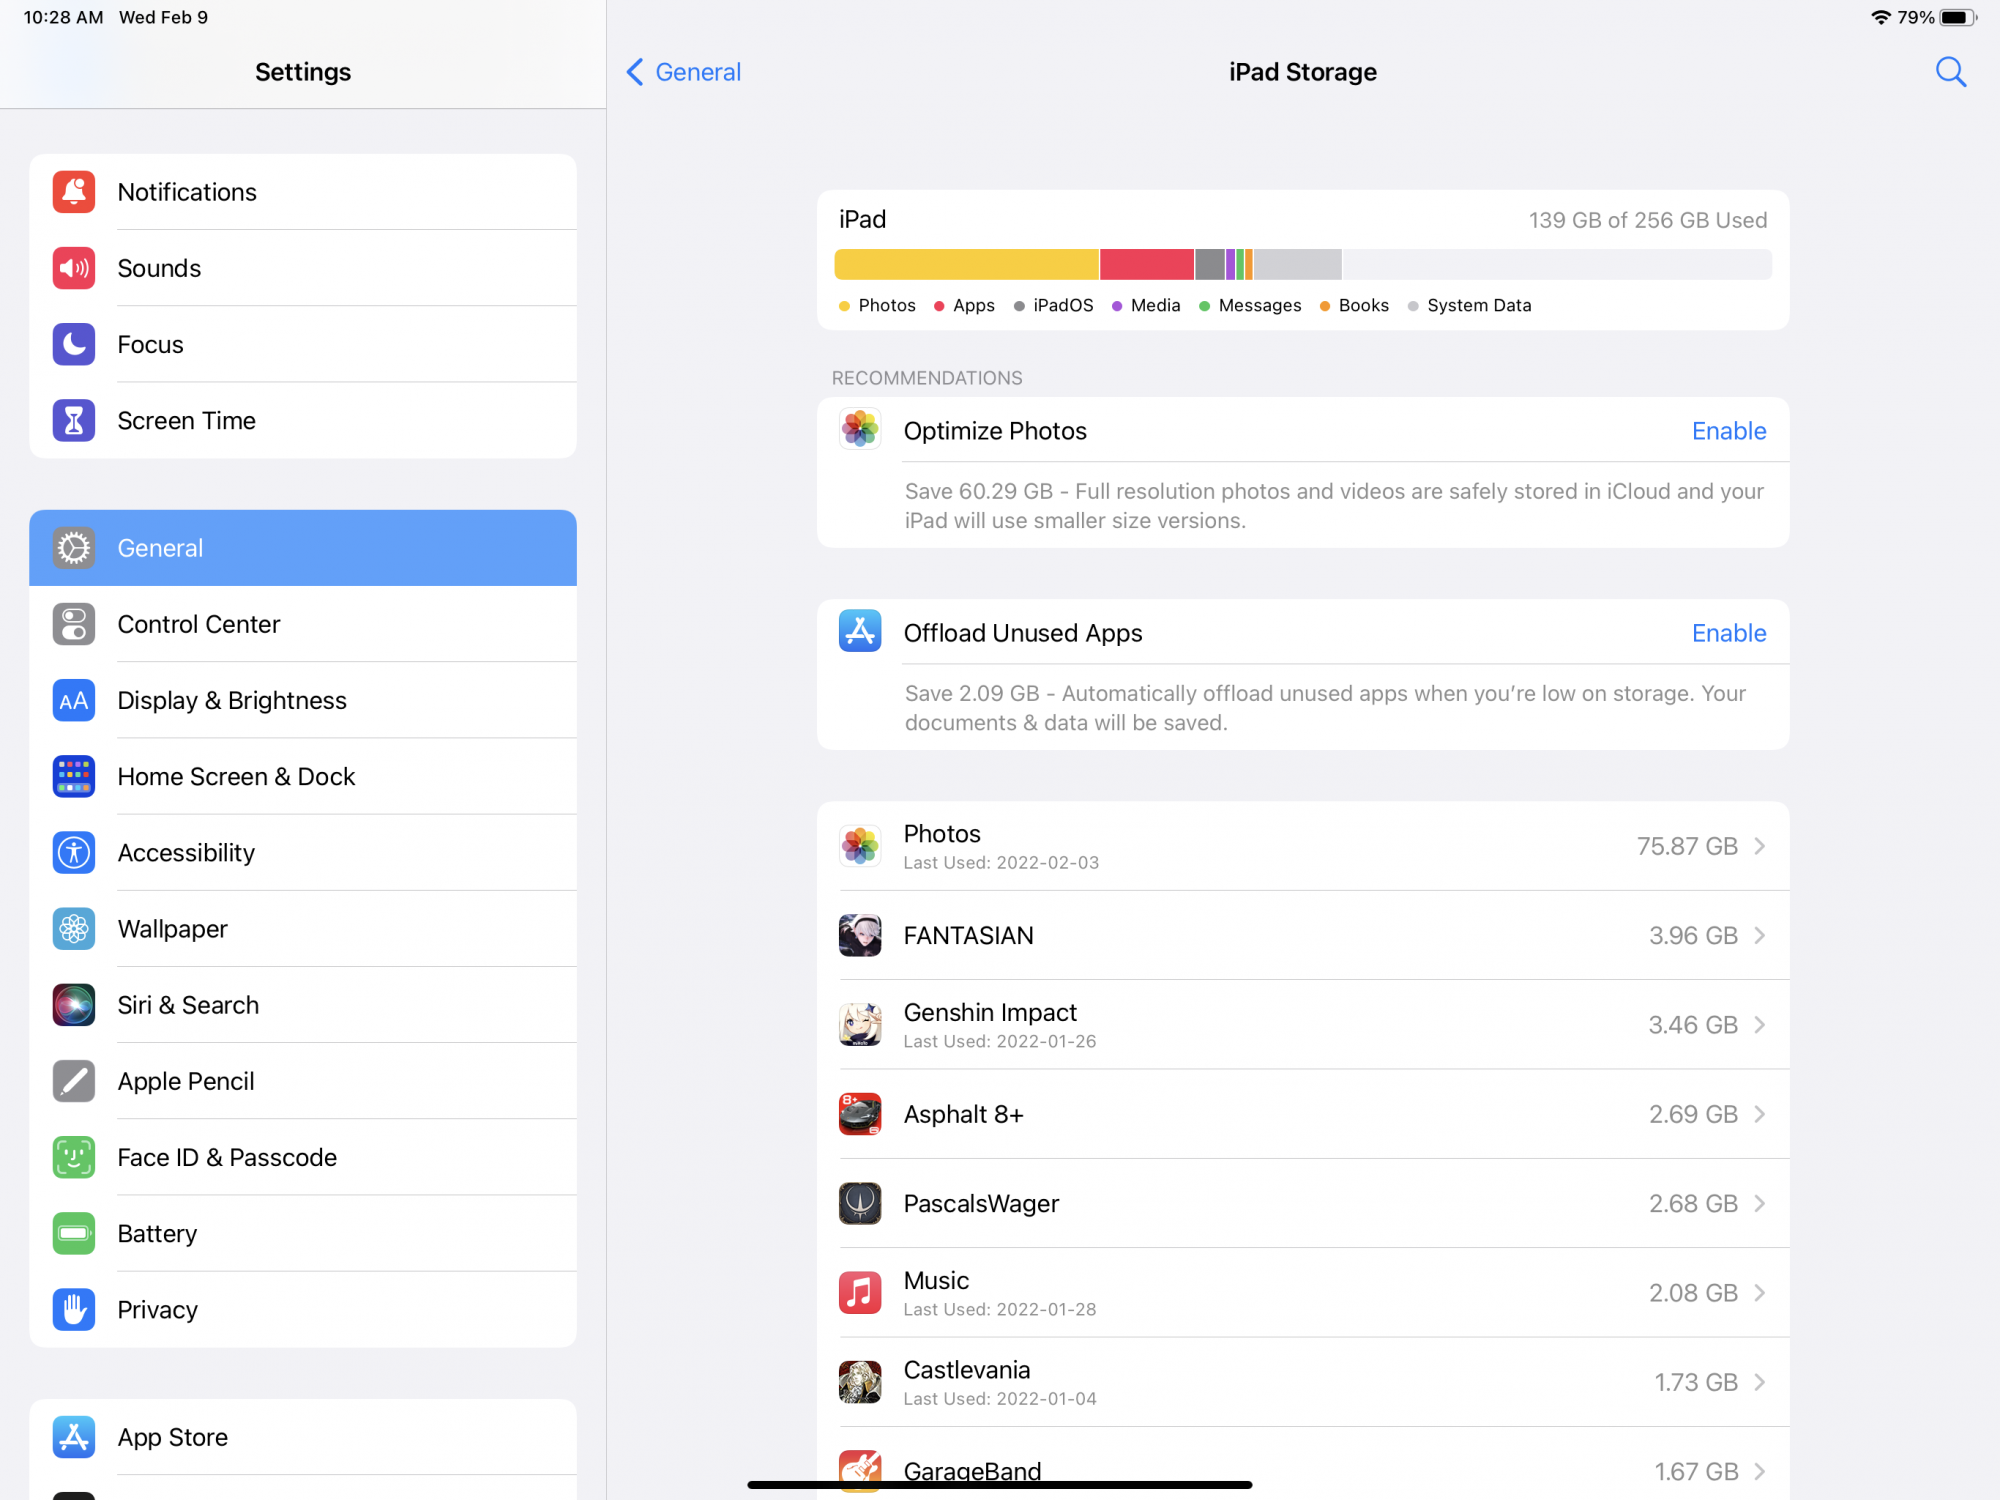Enable Optimize Photos recommendation
The image size is (2000, 1500).
1728,431
